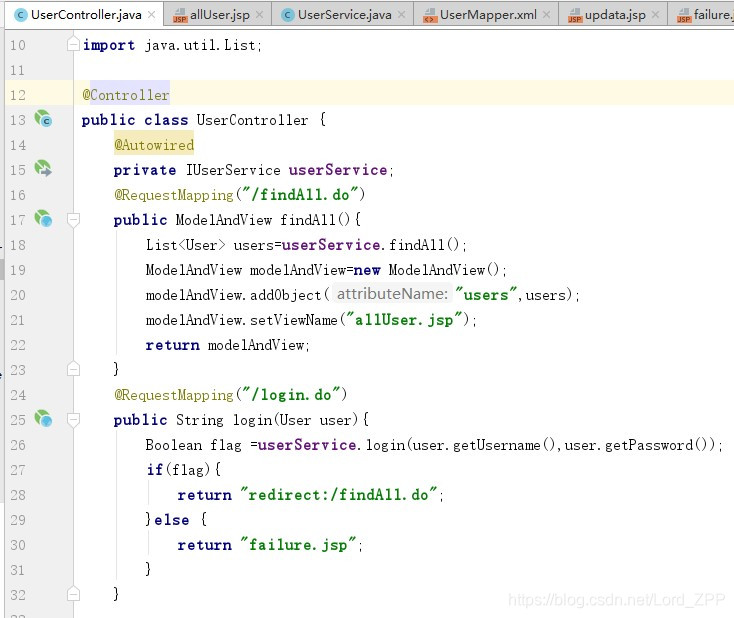Click the fold end marker at line 23
The image size is (734, 618).
click(x=73, y=369)
